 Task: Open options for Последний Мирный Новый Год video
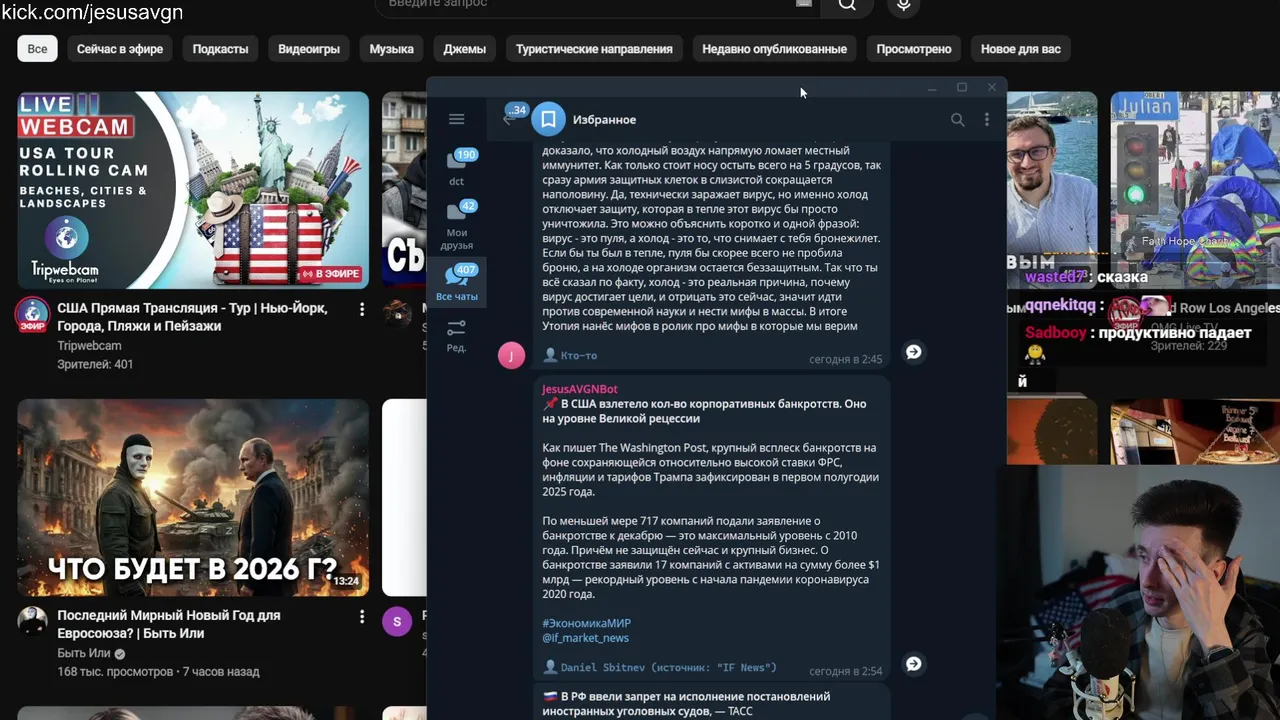(362, 617)
